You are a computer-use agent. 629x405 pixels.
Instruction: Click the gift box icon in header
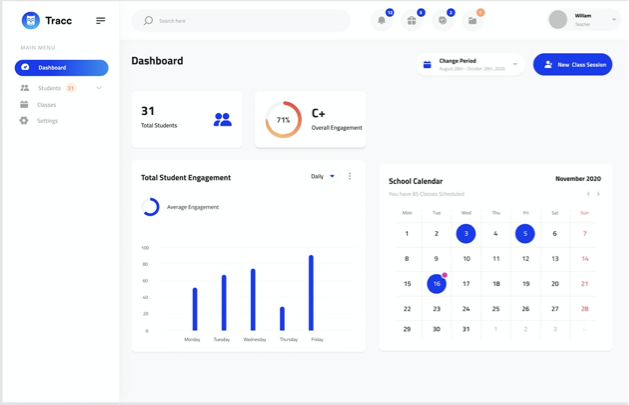point(412,20)
